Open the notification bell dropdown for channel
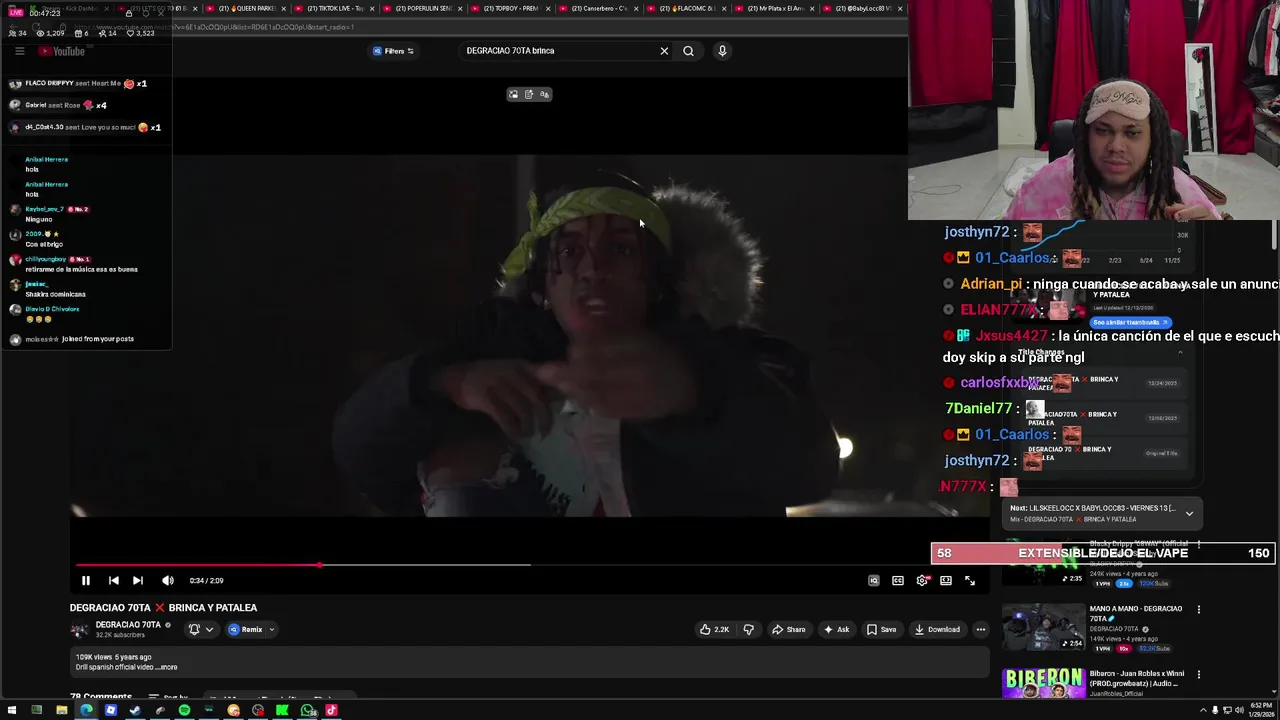The height and width of the screenshot is (720, 1280). (201, 629)
